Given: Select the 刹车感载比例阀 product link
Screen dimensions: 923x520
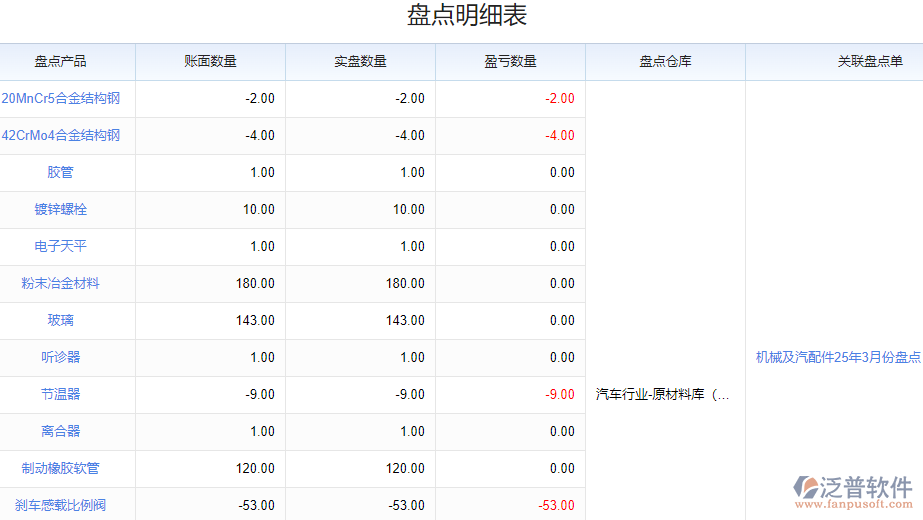Looking at the screenshot, I should [x=61, y=505].
